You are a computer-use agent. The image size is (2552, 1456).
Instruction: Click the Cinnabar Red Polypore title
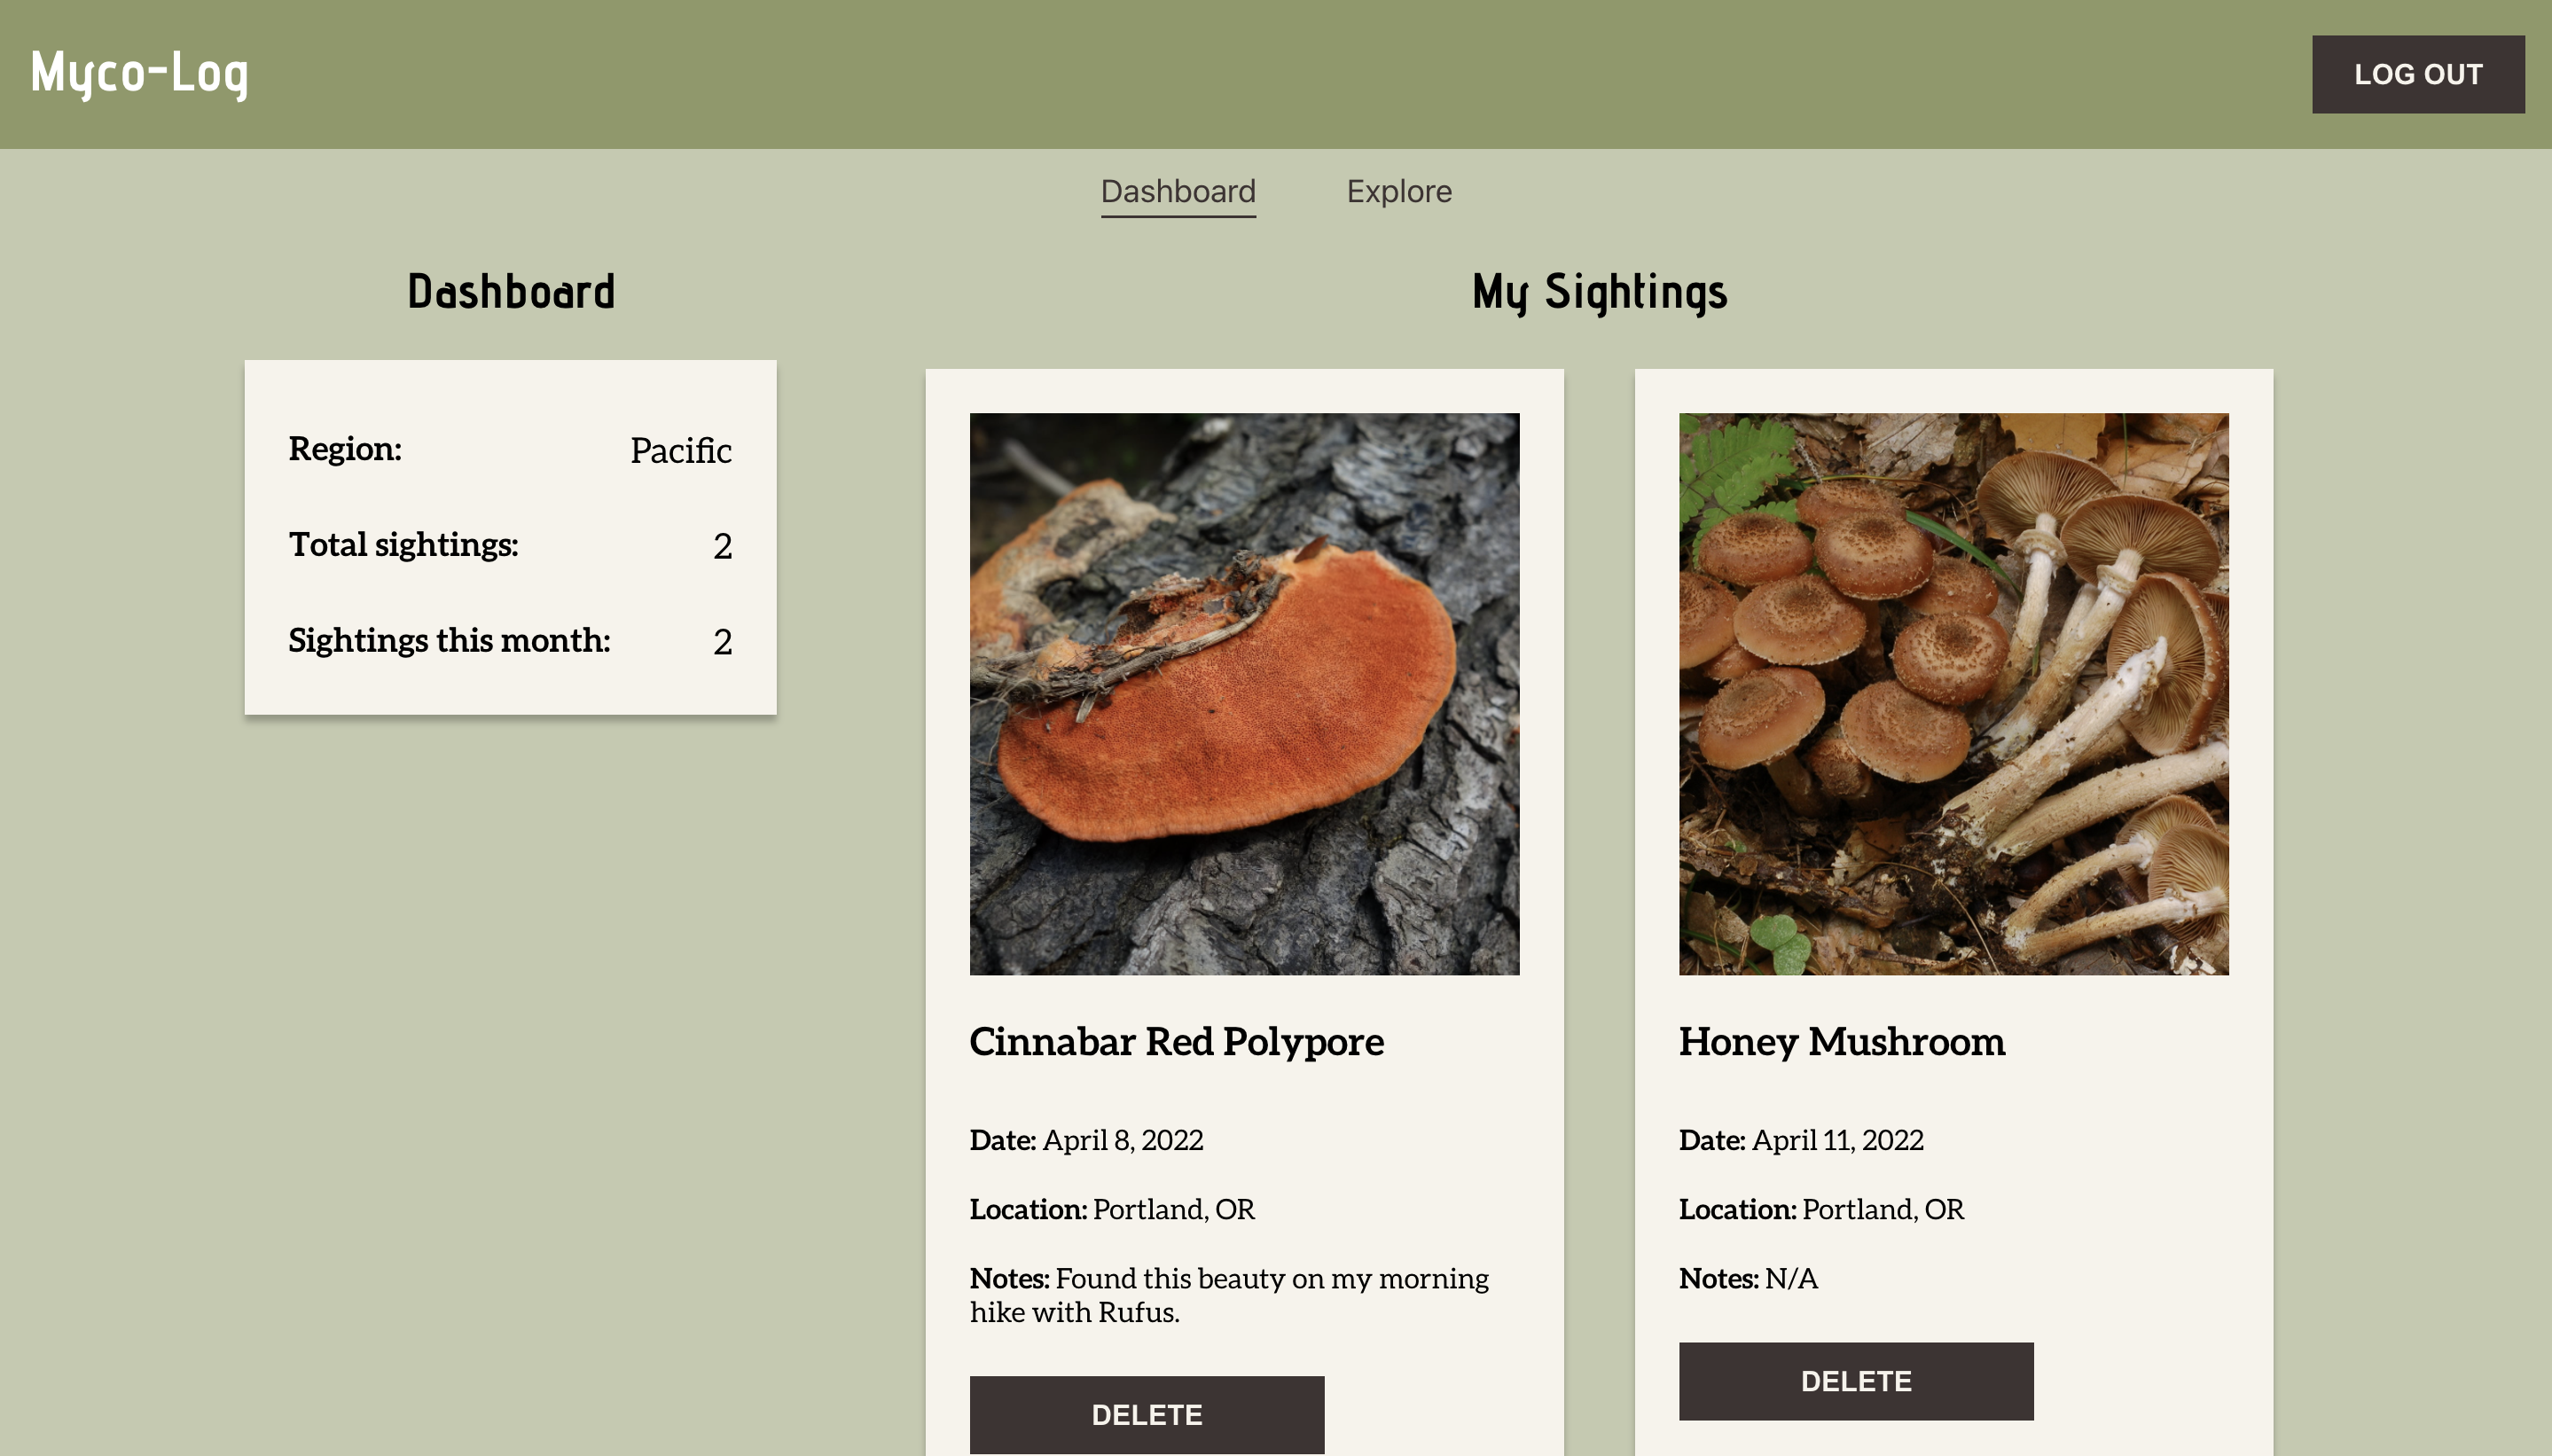coord(1176,1041)
